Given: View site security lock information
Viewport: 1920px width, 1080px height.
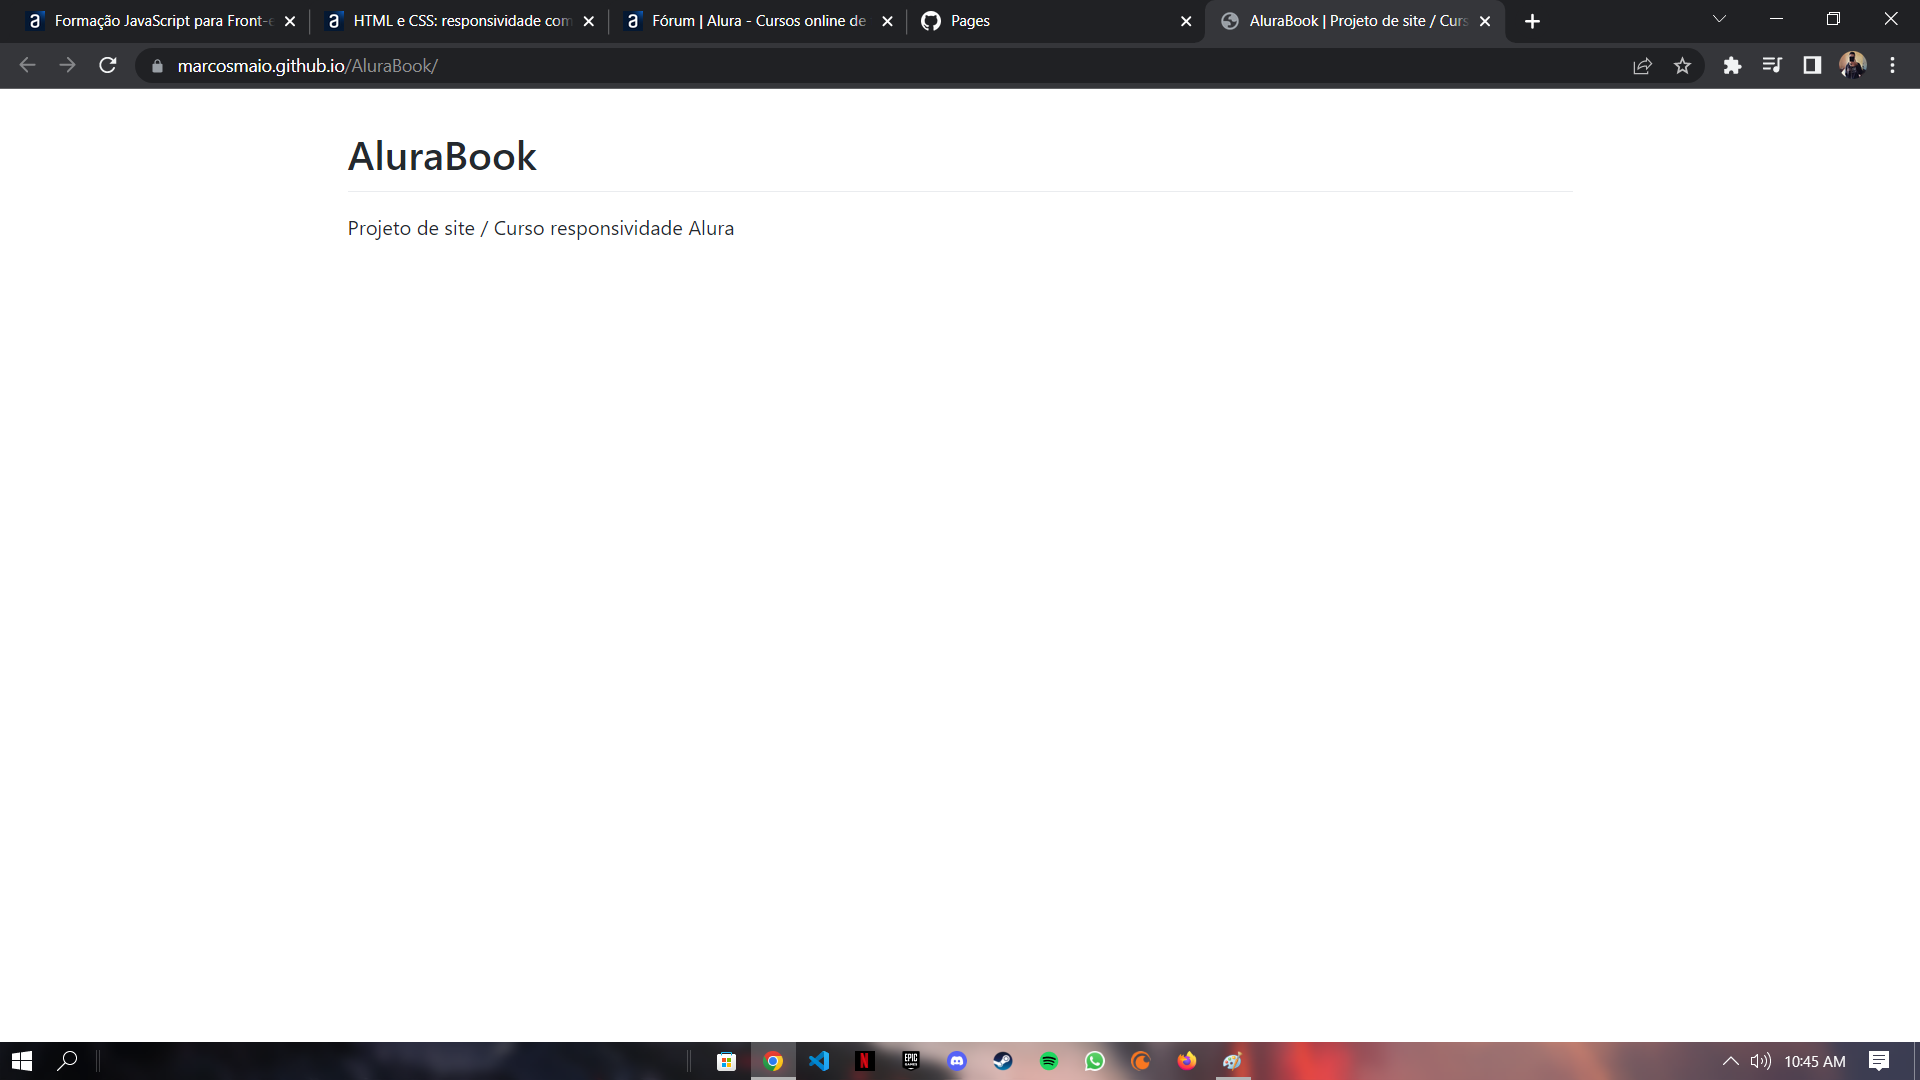Looking at the screenshot, I should click(157, 66).
